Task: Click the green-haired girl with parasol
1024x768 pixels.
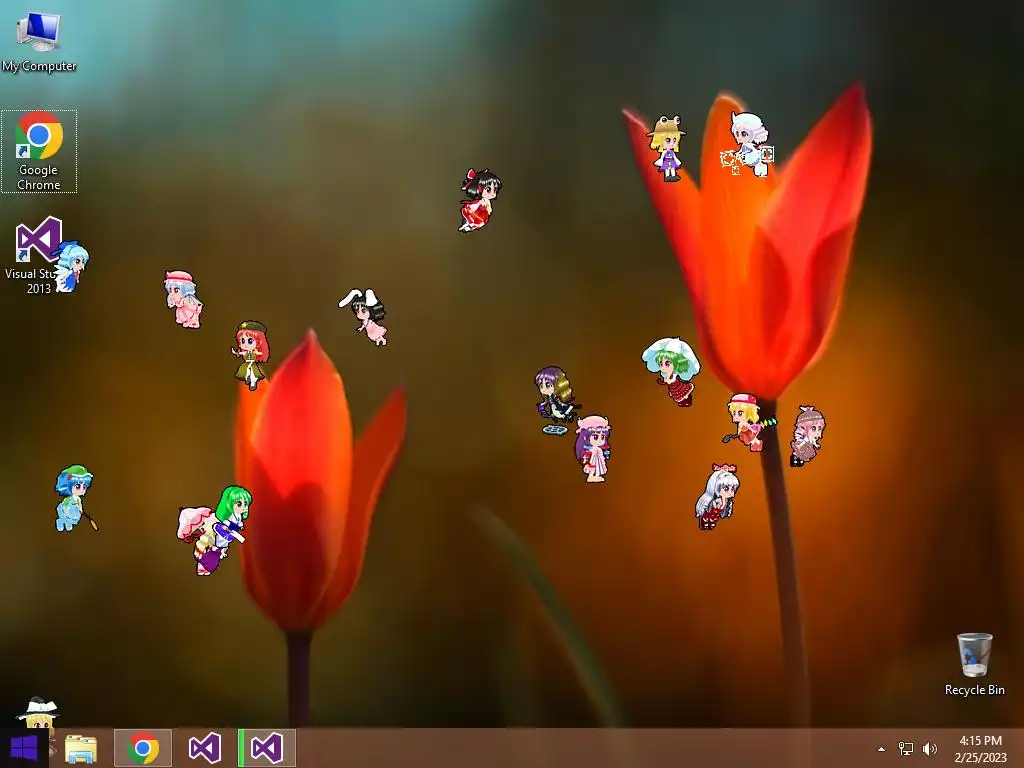Action: click(672, 371)
